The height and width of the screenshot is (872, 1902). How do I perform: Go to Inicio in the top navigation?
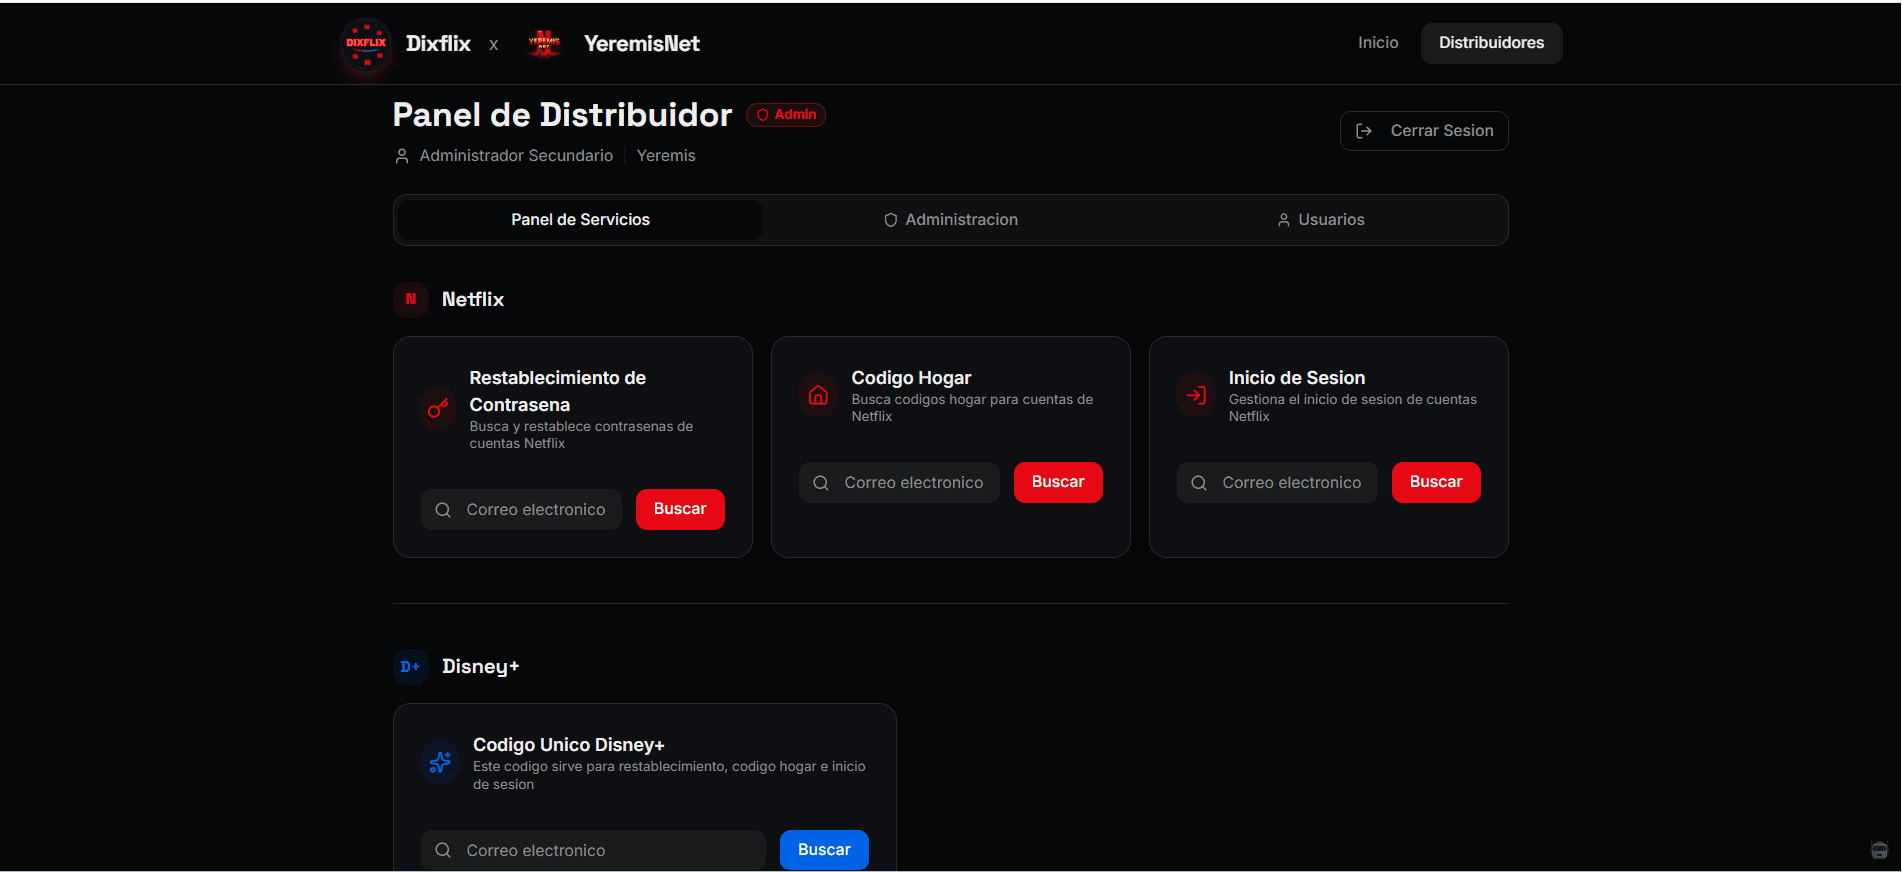[1378, 43]
